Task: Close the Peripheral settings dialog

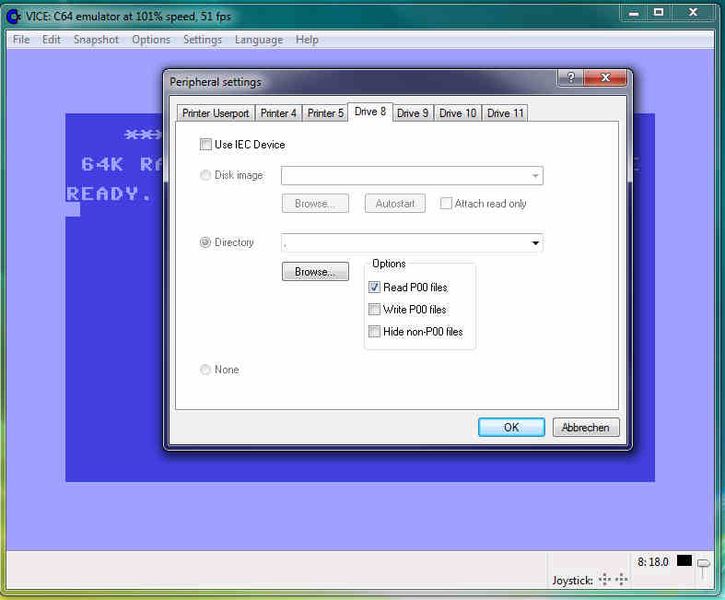Action: click(607, 79)
